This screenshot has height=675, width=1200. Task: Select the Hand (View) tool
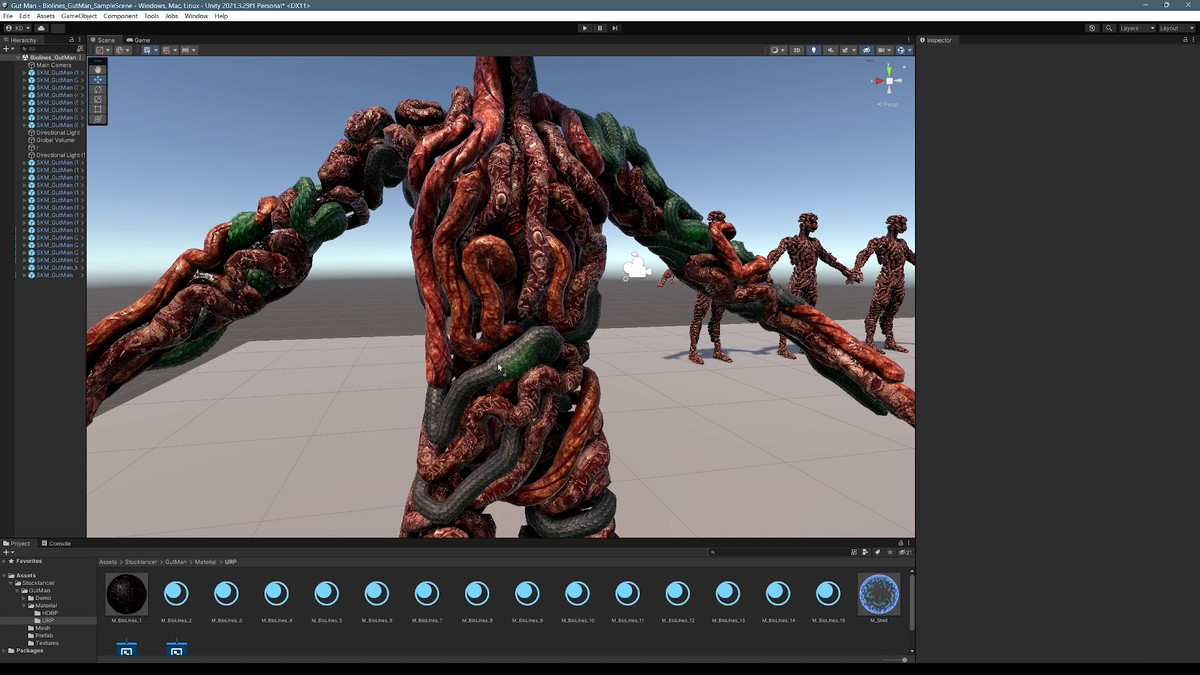[x=97, y=70]
